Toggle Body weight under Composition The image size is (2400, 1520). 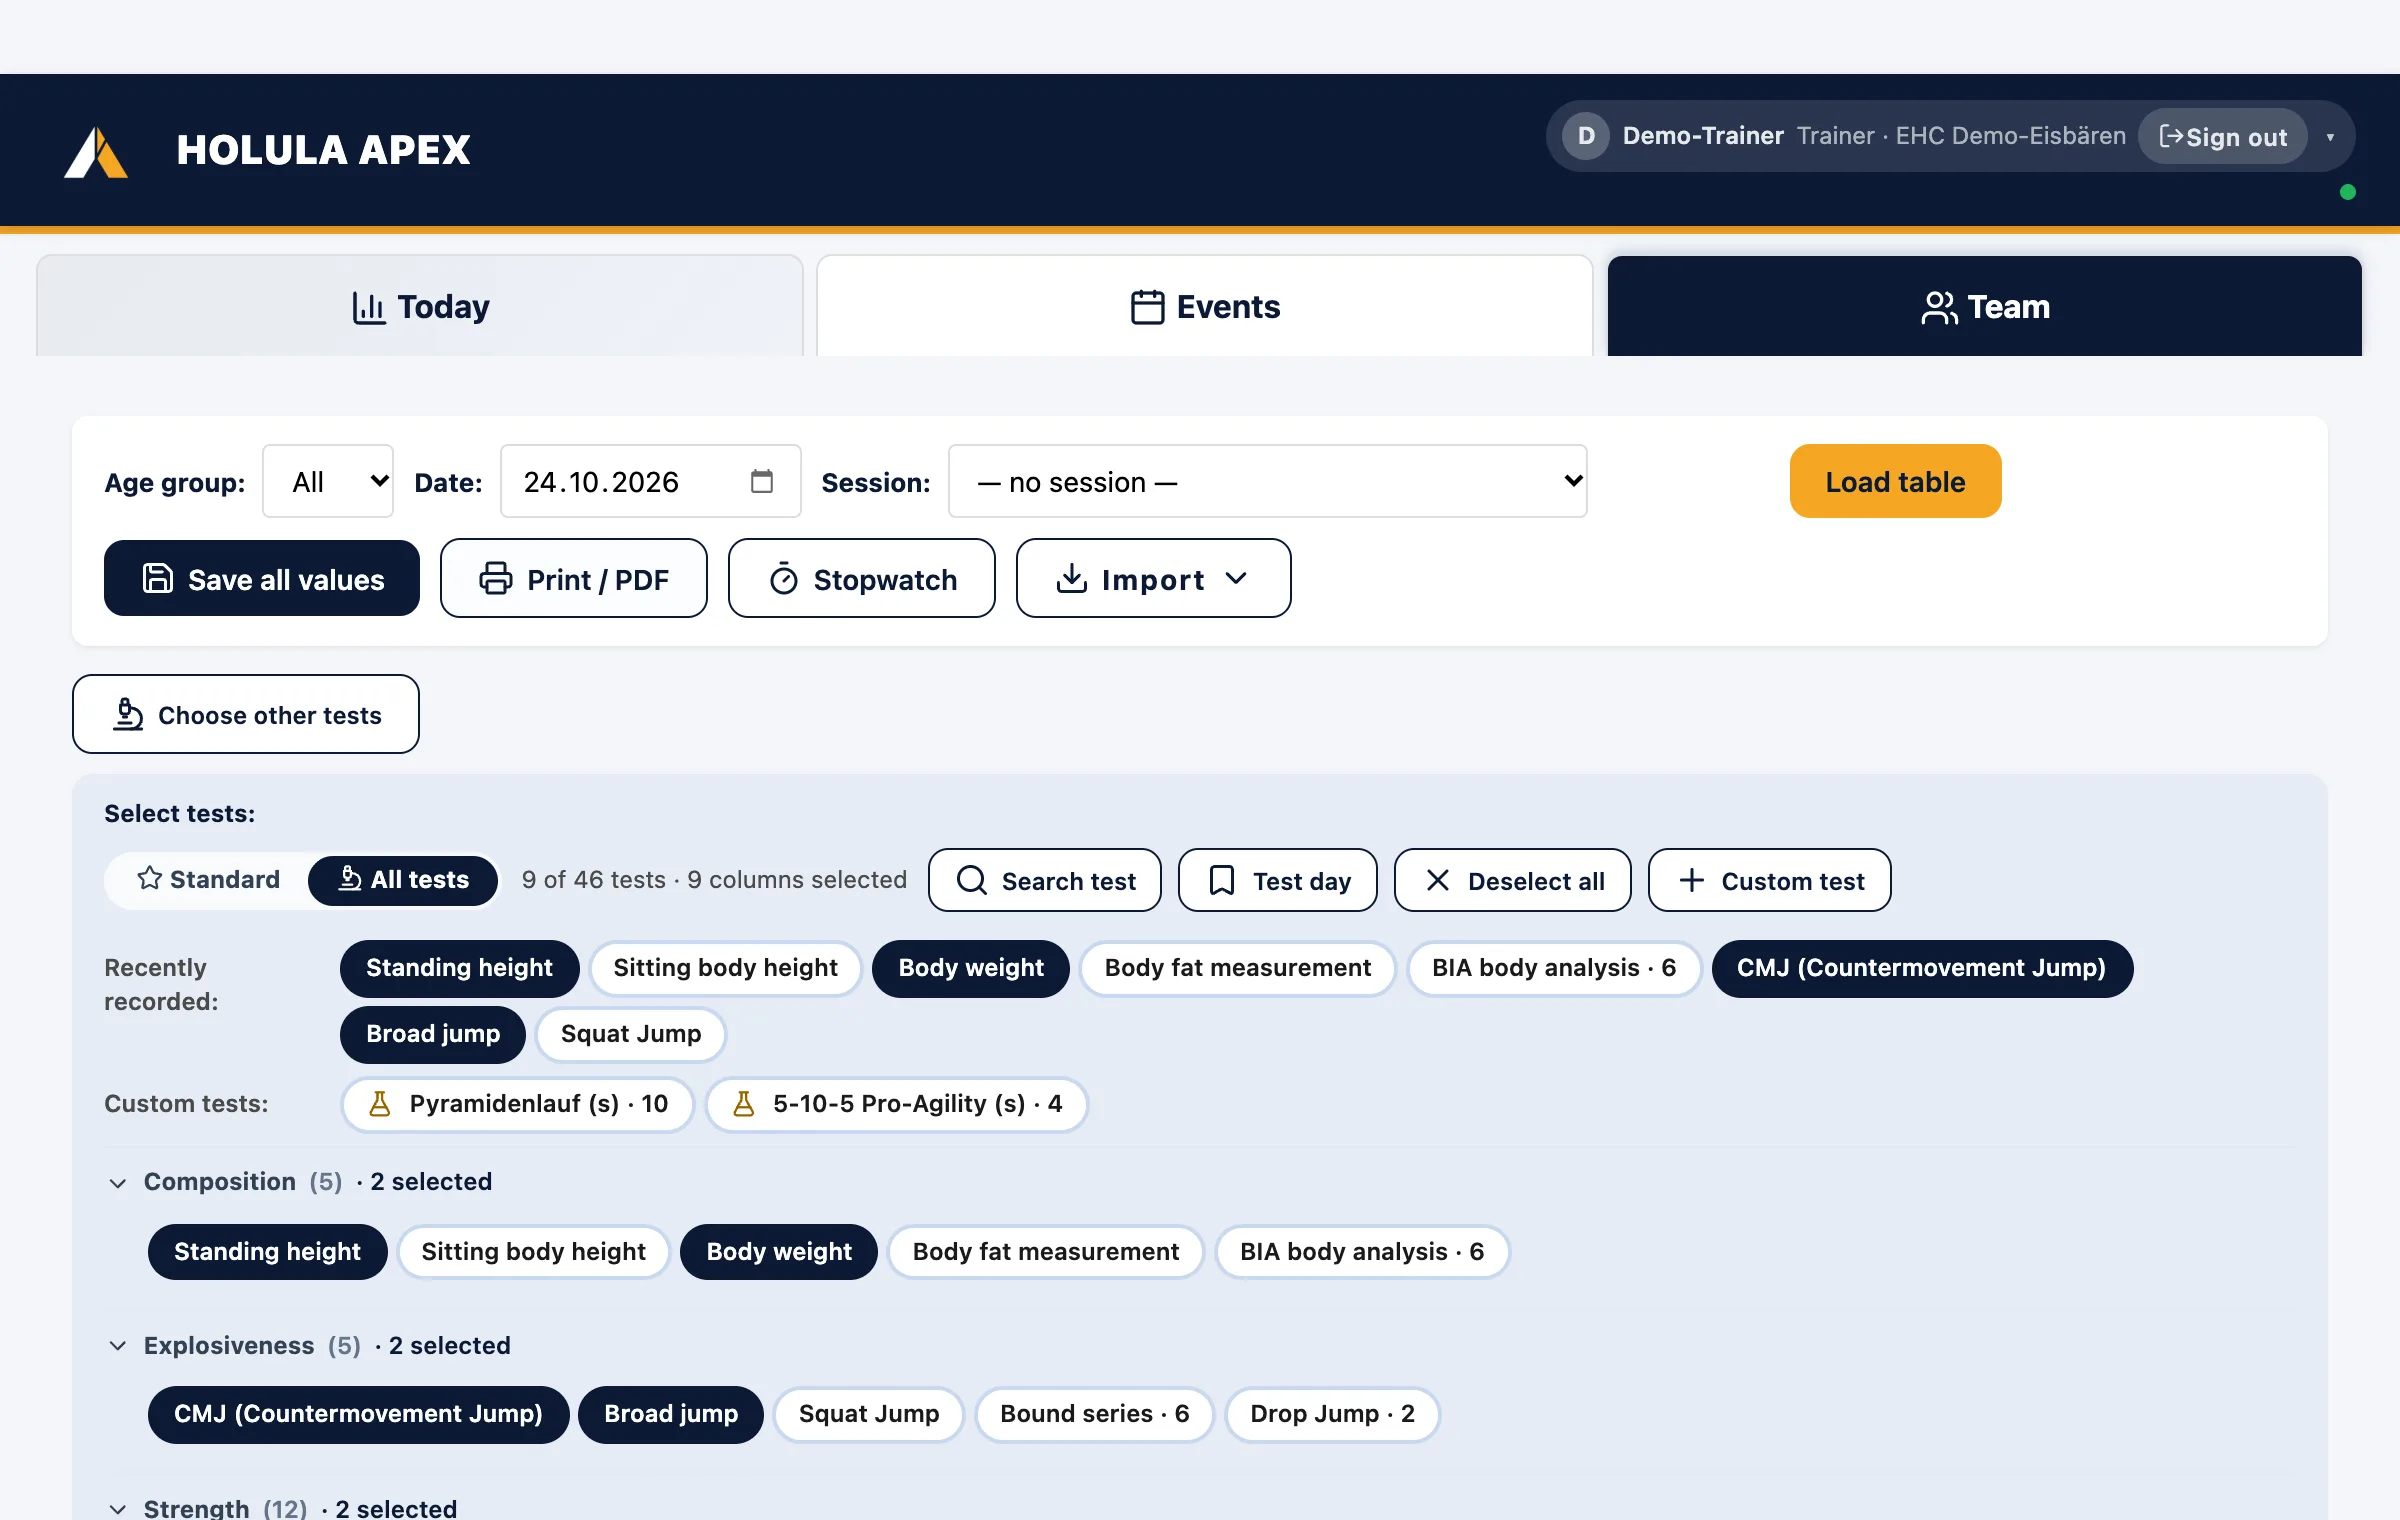pyautogui.click(x=779, y=1252)
